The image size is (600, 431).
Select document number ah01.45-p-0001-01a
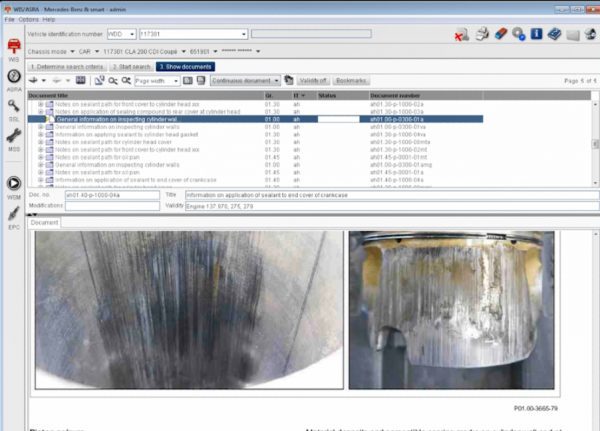click(397, 172)
